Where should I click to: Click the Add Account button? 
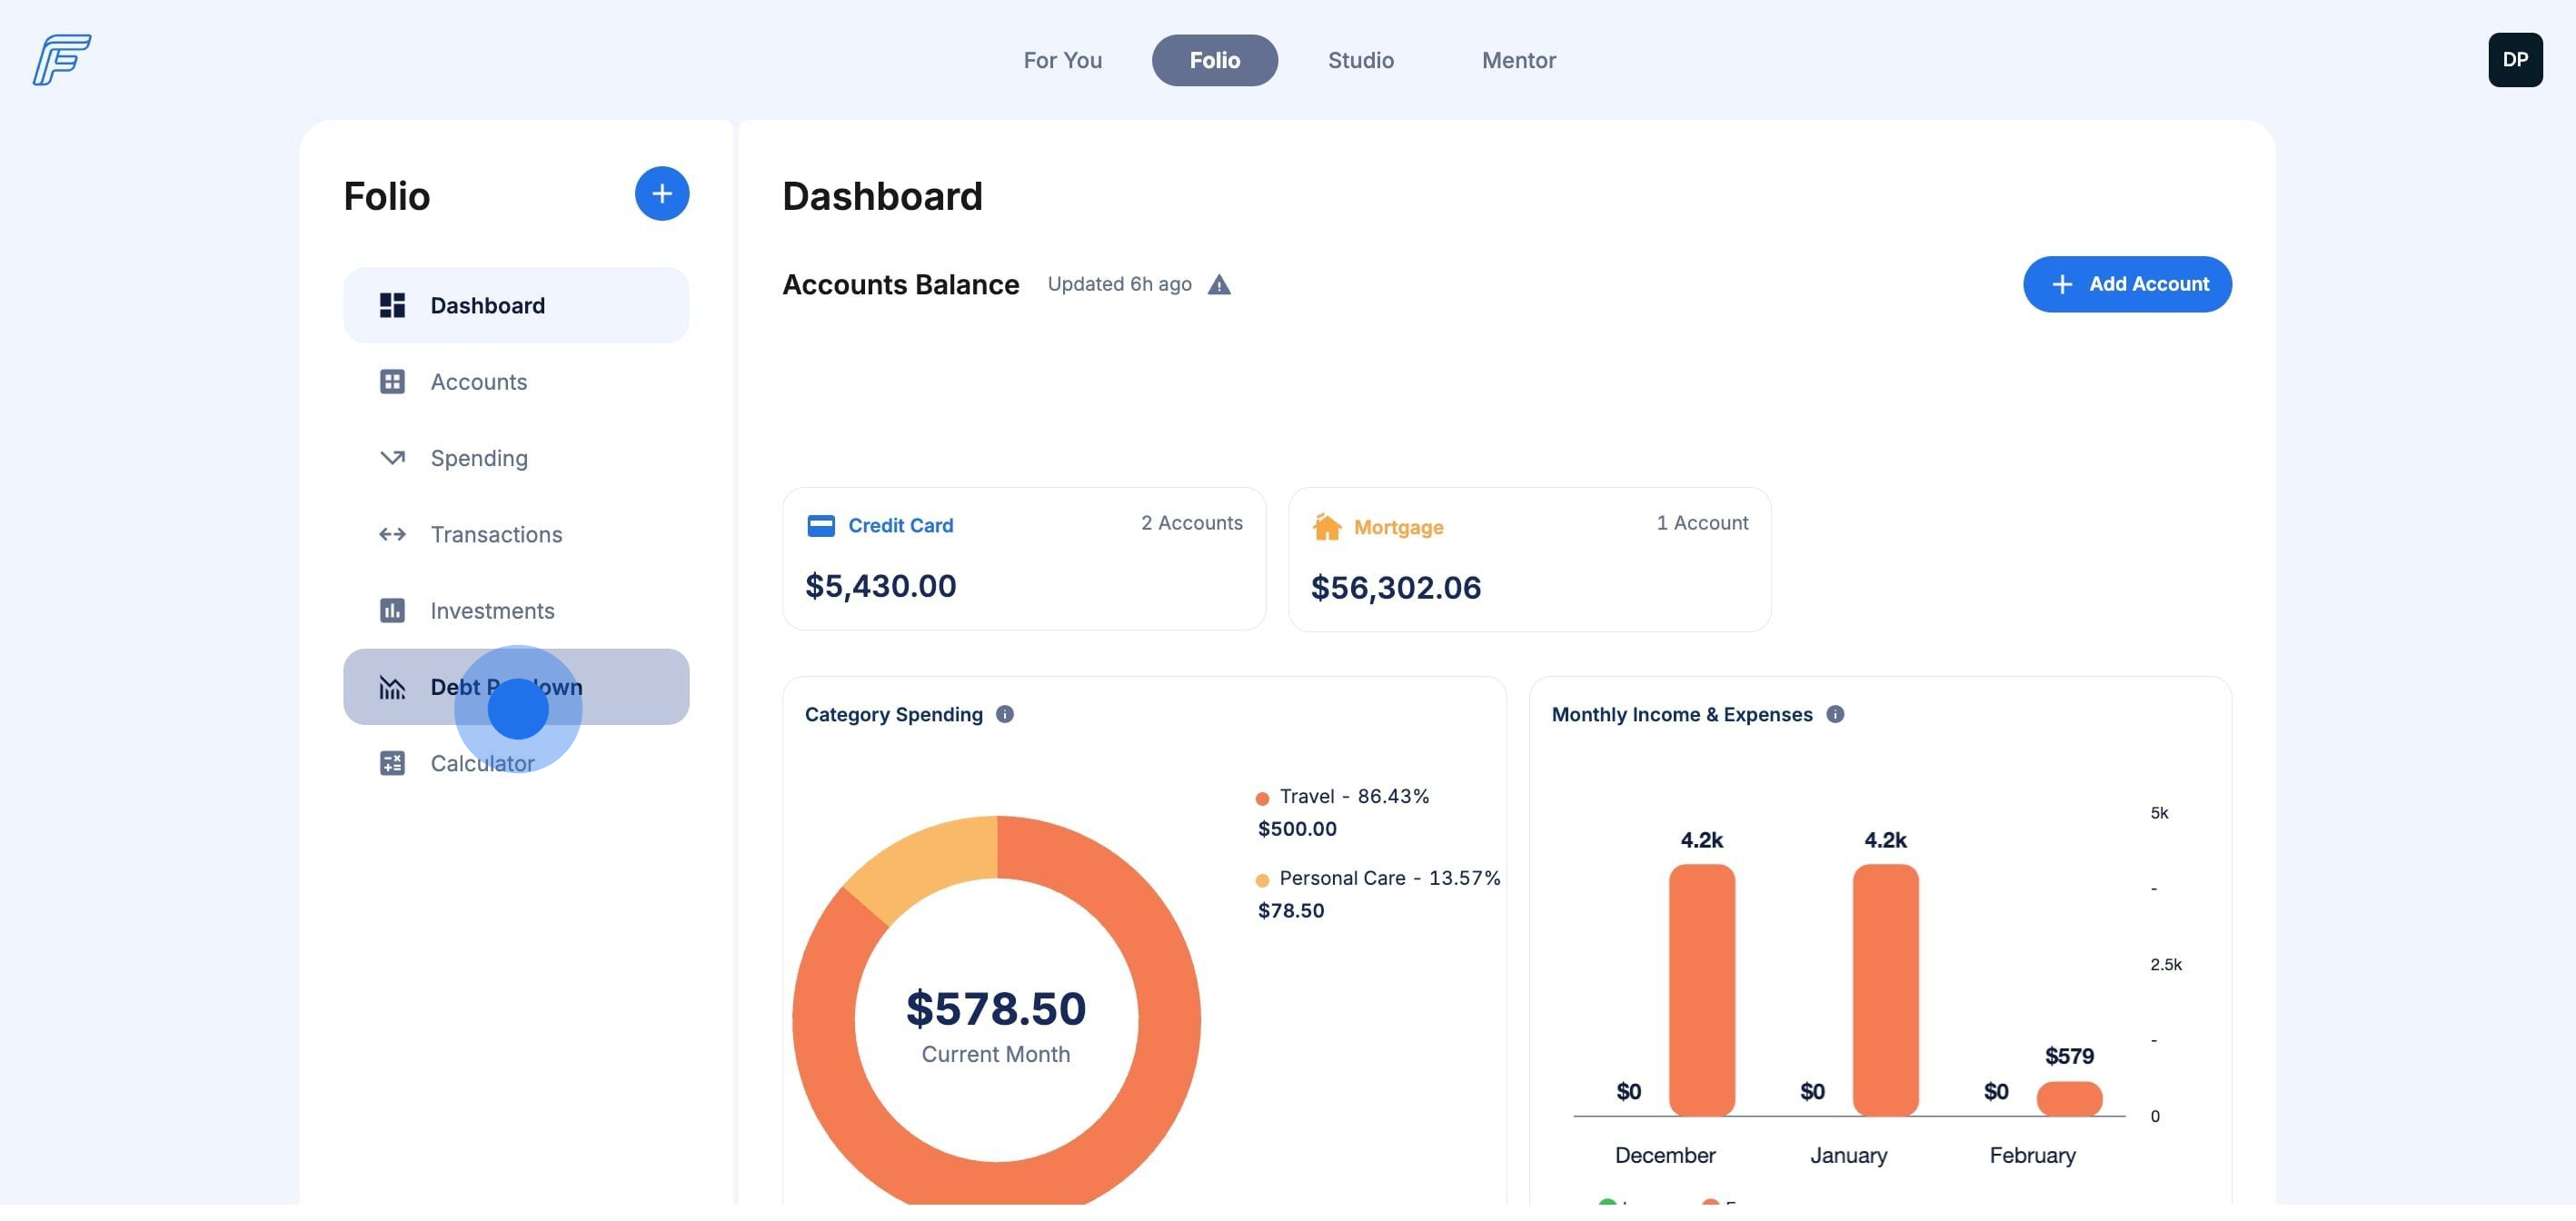[2126, 284]
